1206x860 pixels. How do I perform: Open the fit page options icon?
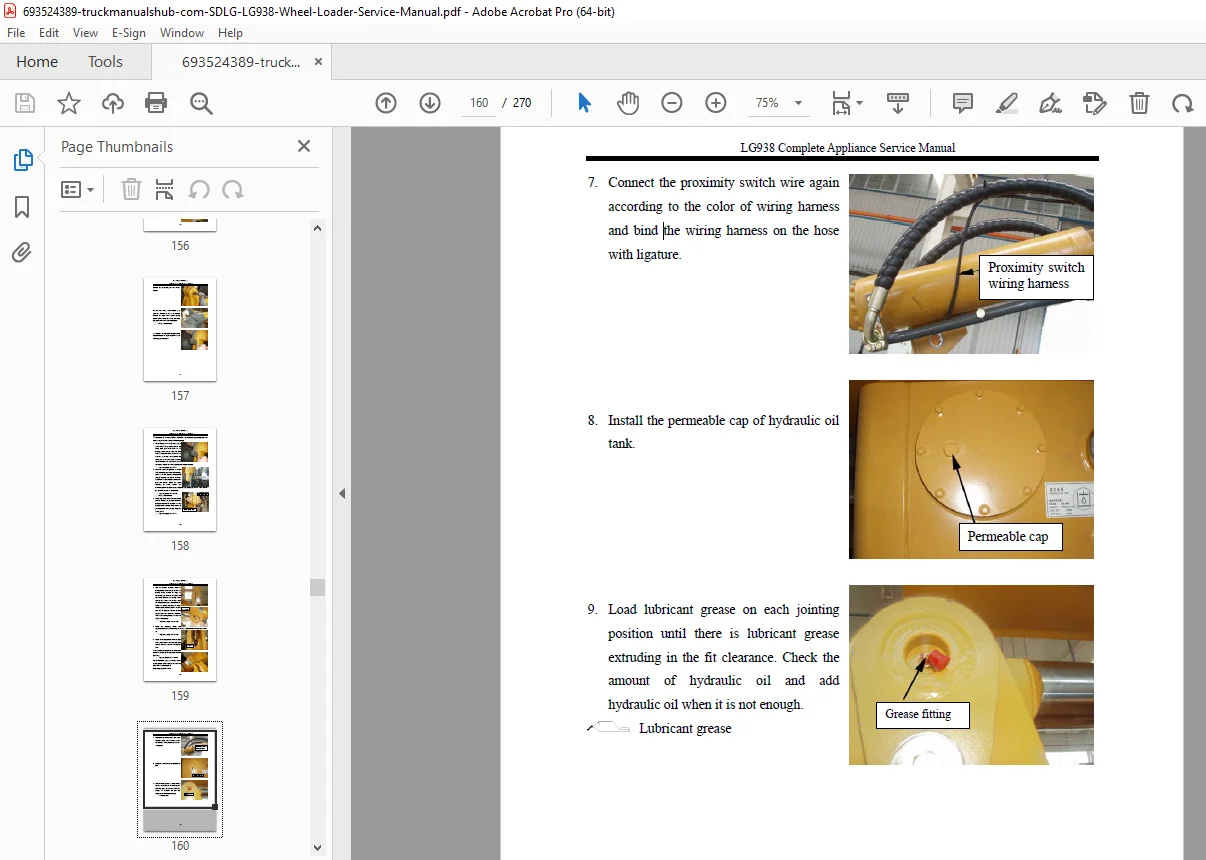click(x=848, y=103)
